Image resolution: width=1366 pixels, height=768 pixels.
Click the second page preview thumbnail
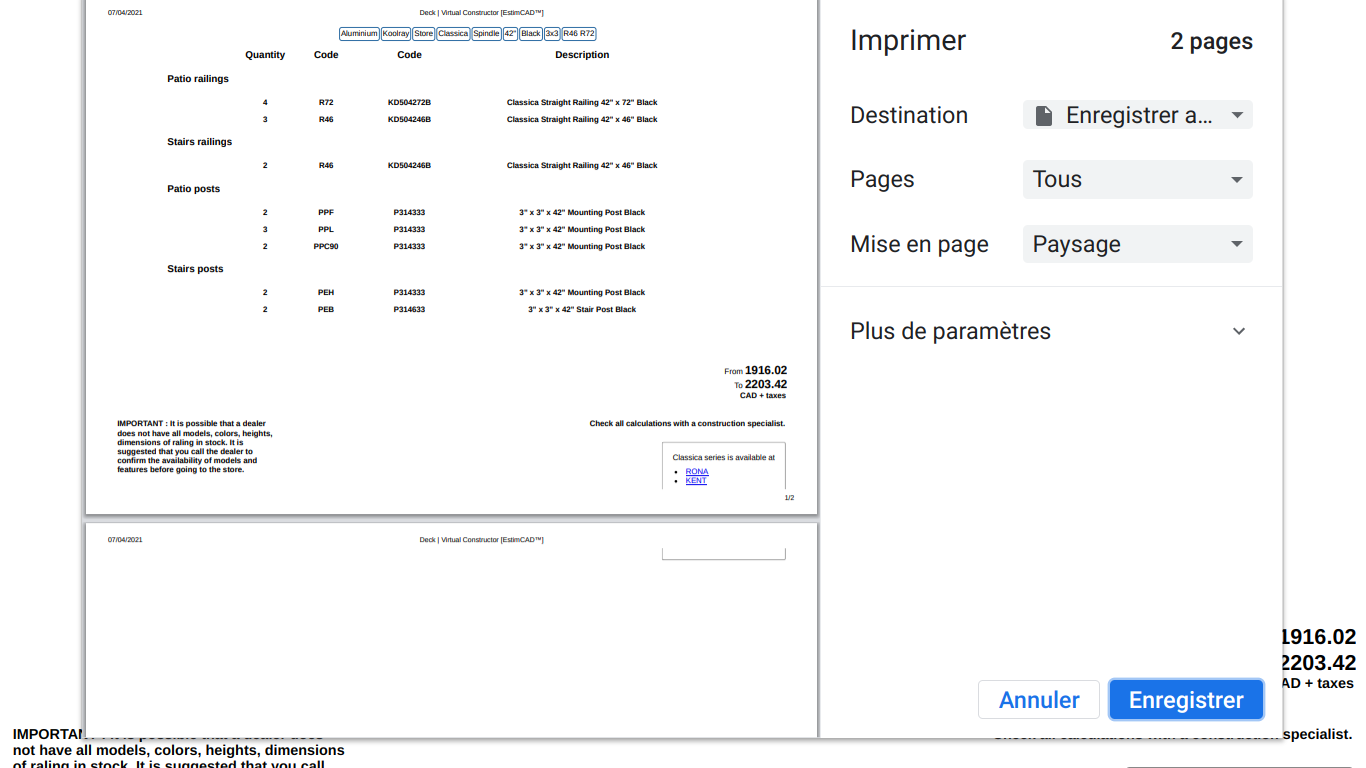tap(451, 630)
